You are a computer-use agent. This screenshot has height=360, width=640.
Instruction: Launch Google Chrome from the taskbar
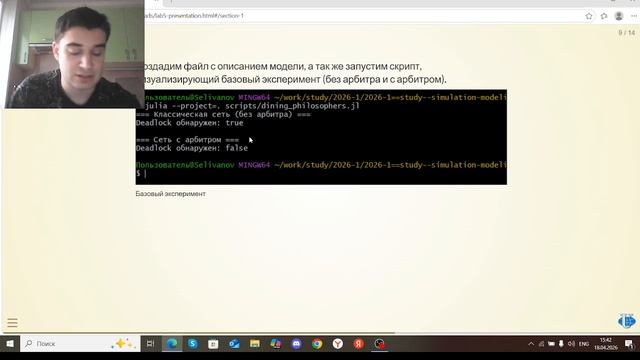[x=317, y=344]
